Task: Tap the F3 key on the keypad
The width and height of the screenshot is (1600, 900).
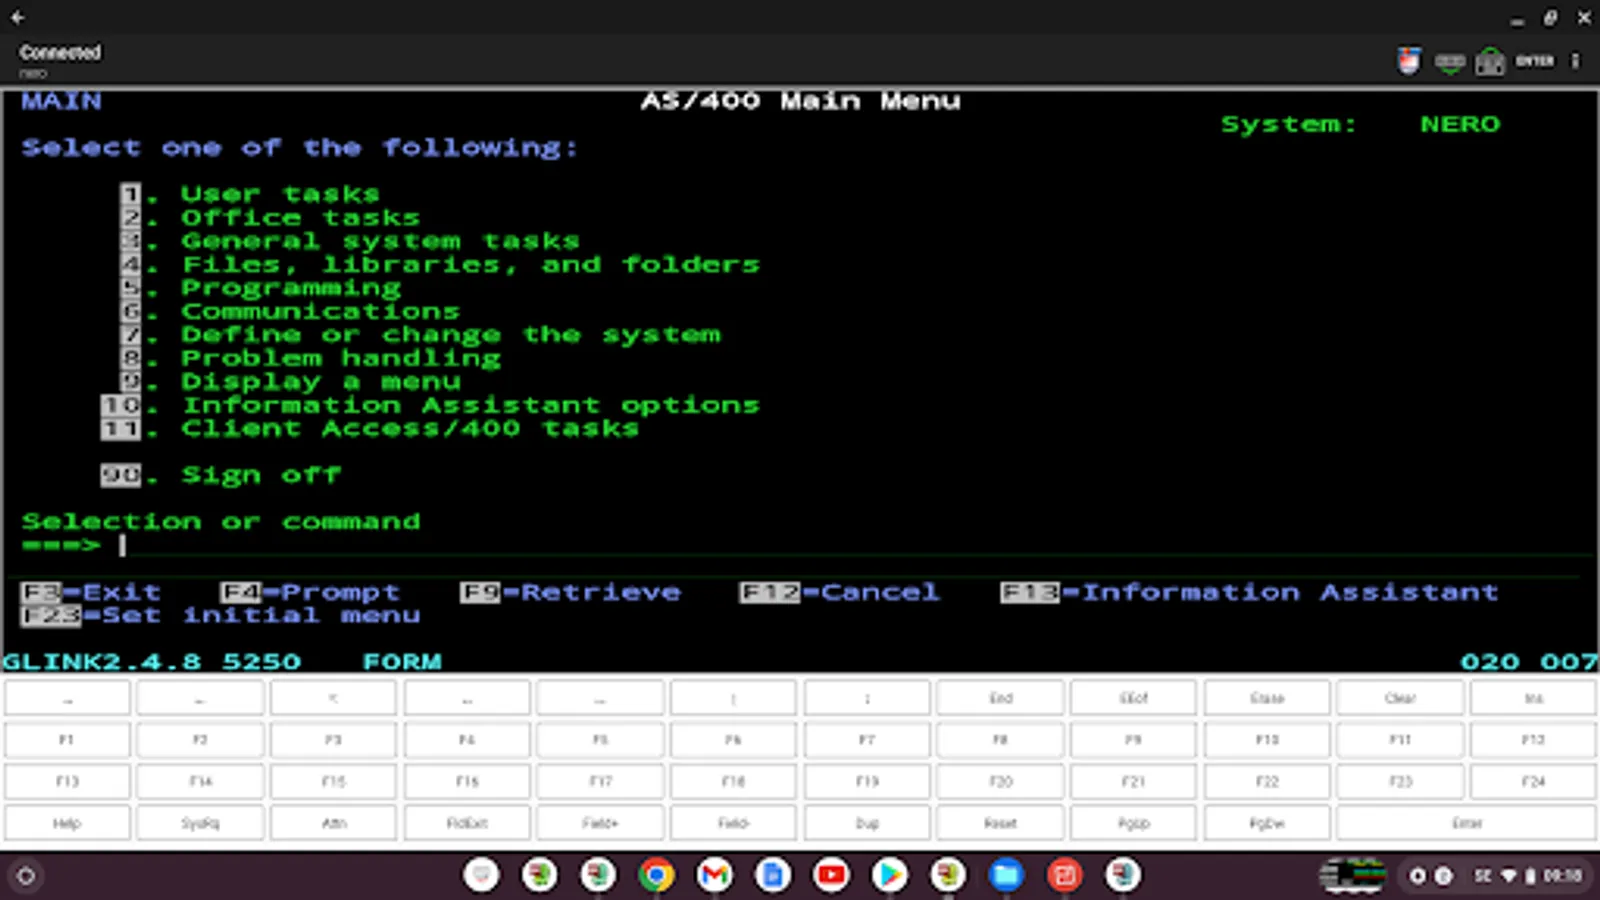Action: click(333, 740)
